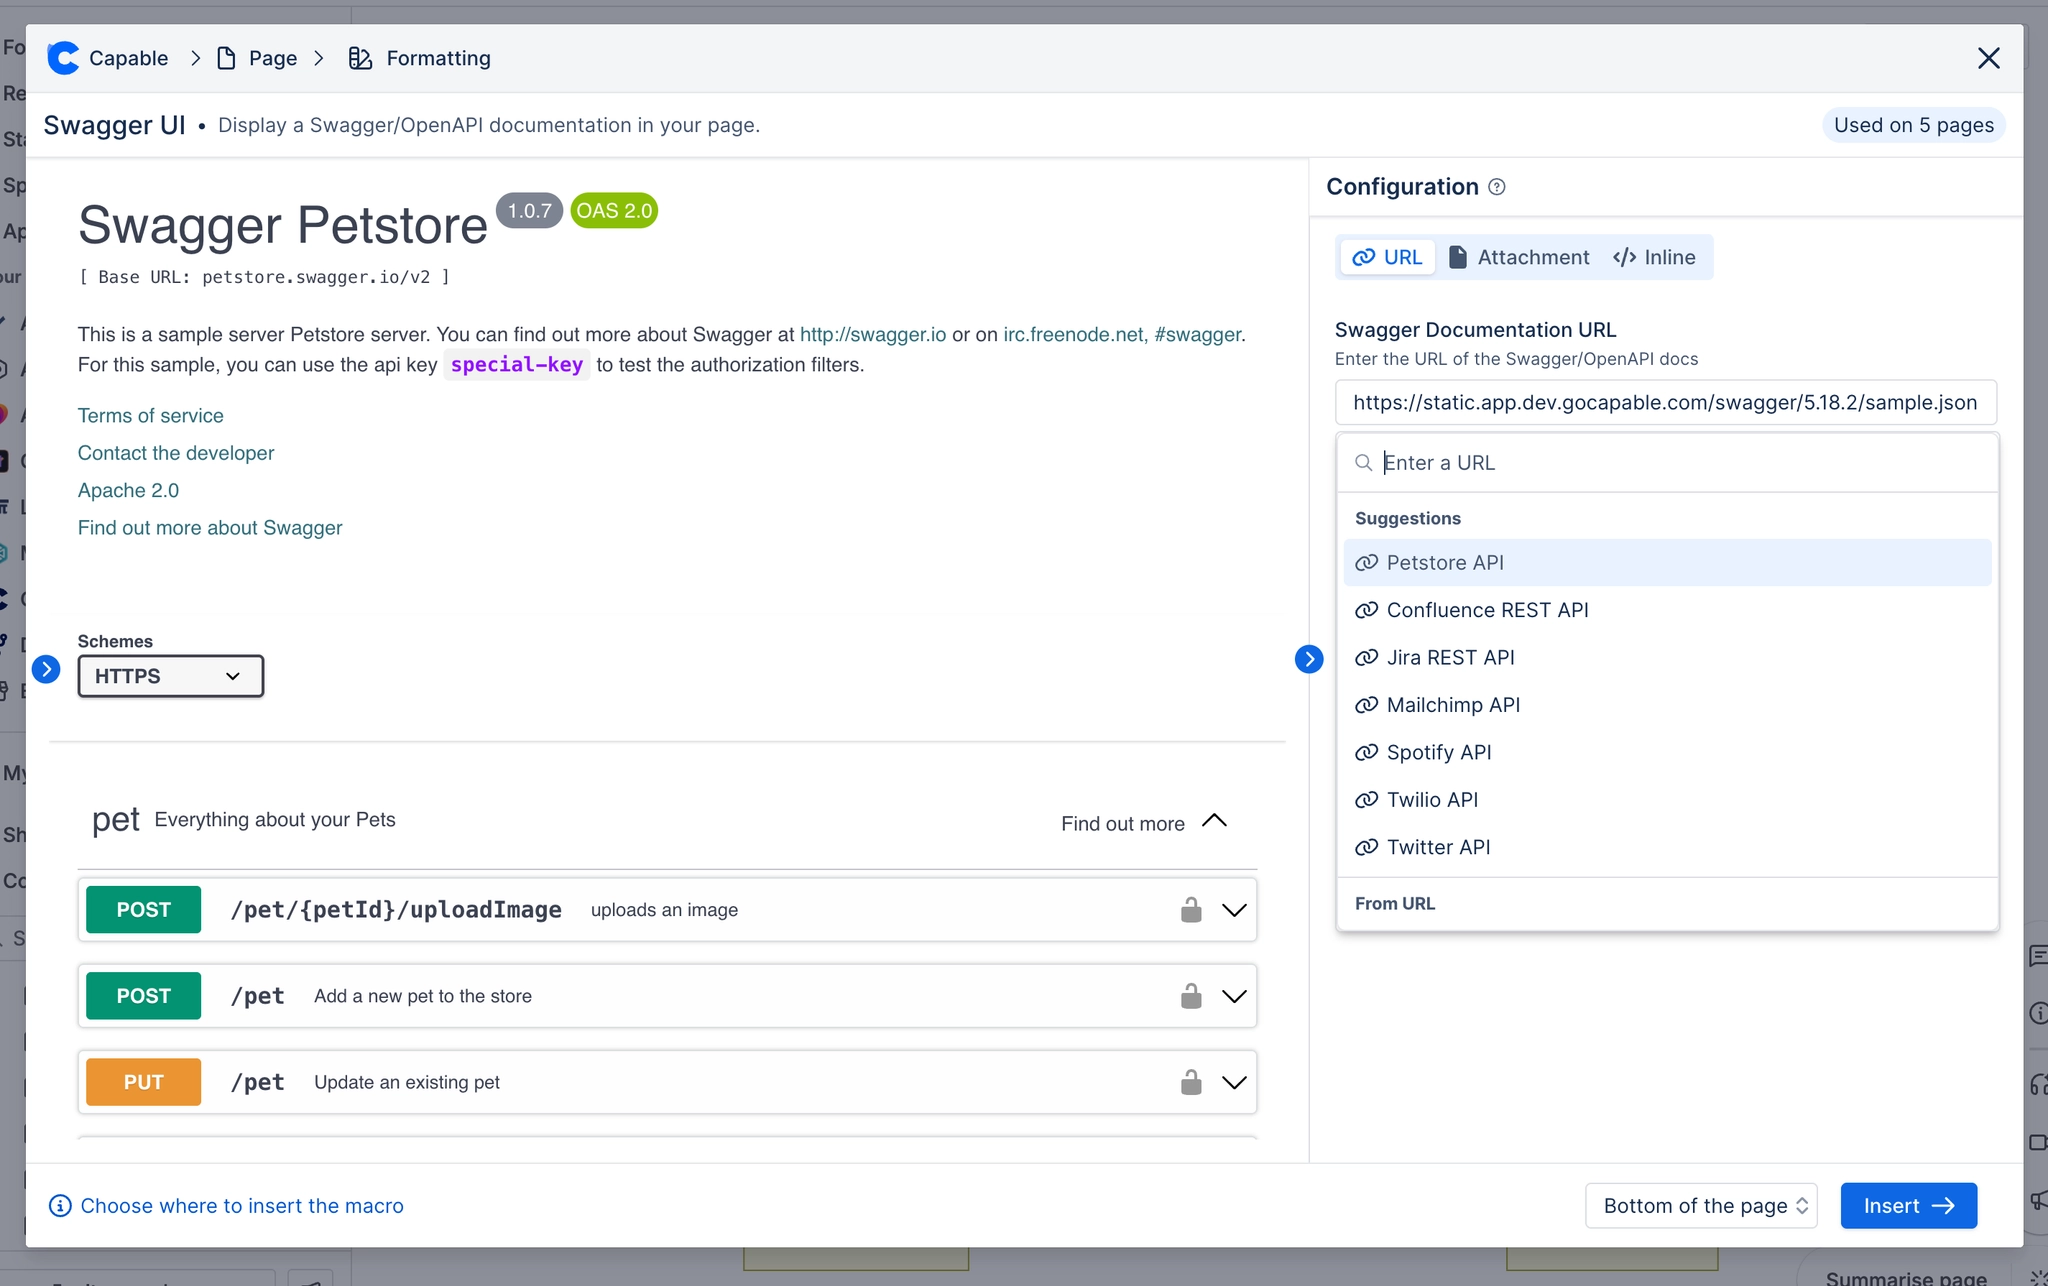The width and height of the screenshot is (2048, 1286).
Task: Collapse the pet section with the chevron
Action: click(x=1214, y=821)
